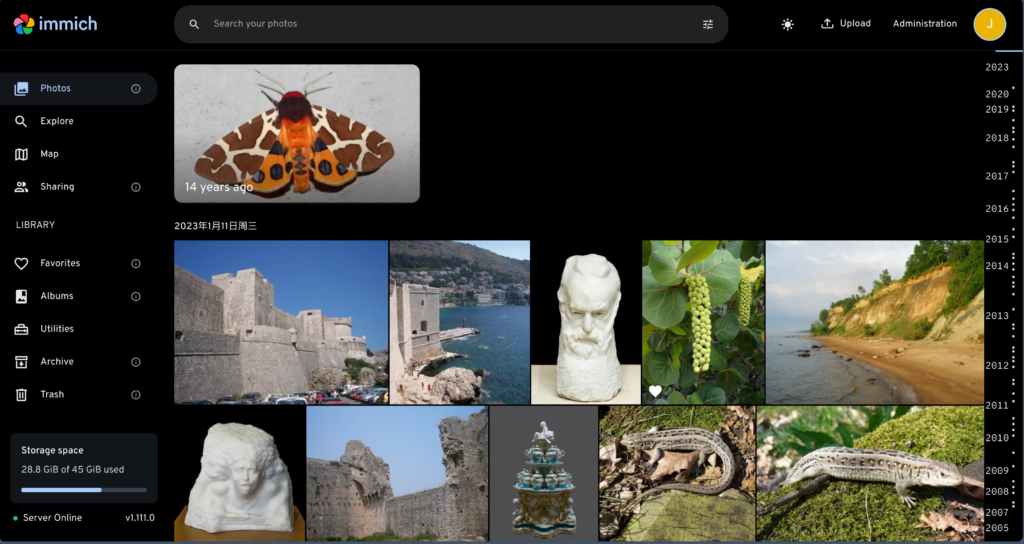Click info icon next to Archive

136,362
